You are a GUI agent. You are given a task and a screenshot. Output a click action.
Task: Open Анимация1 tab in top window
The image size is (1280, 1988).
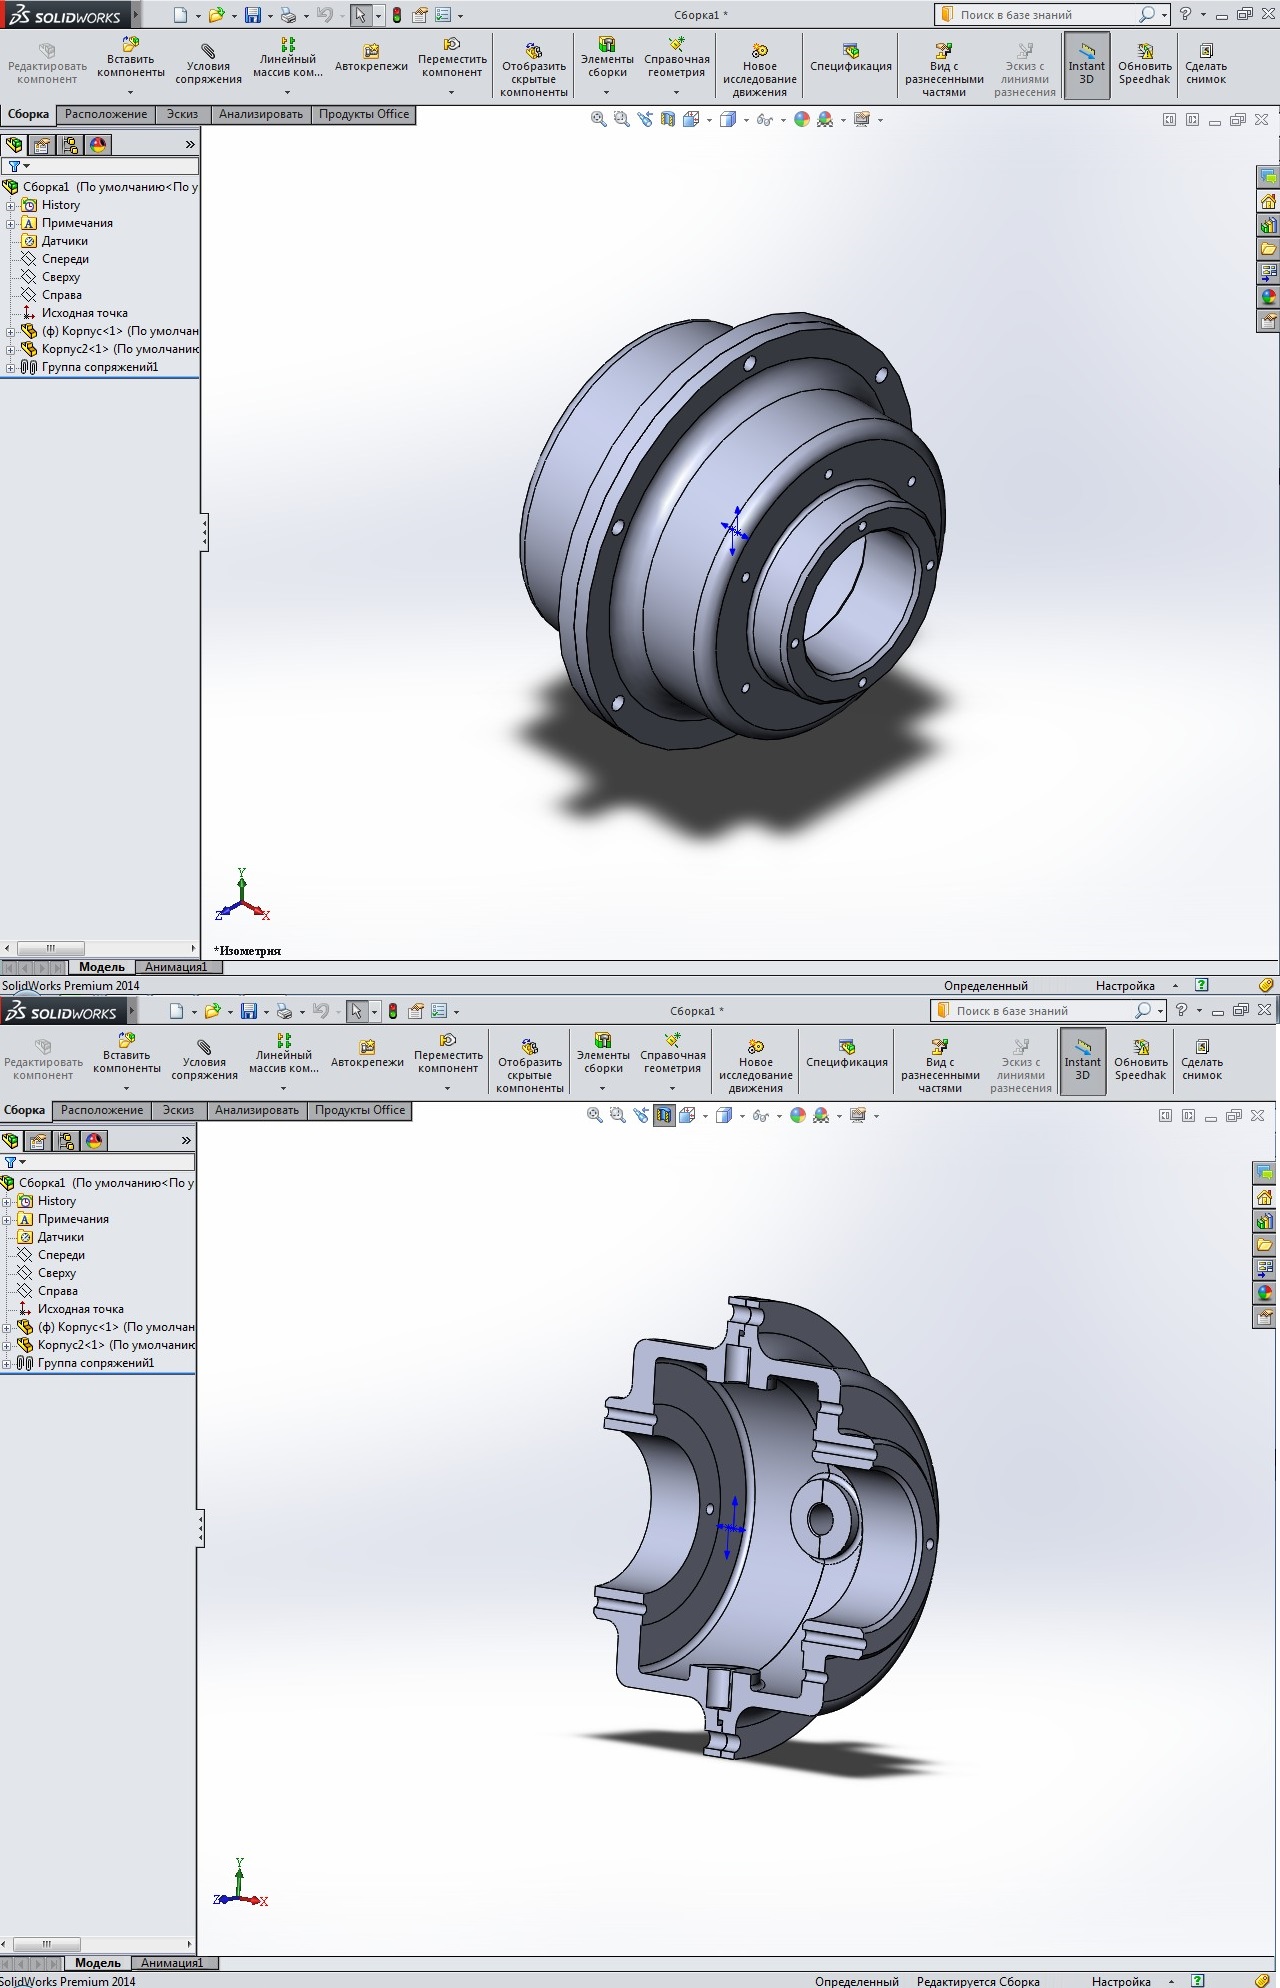pyautogui.click(x=176, y=967)
